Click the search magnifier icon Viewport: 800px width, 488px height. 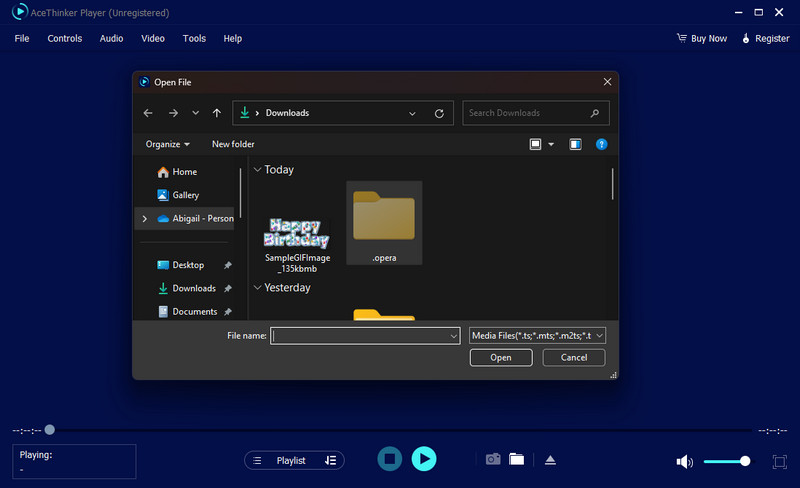coord(595,113)
